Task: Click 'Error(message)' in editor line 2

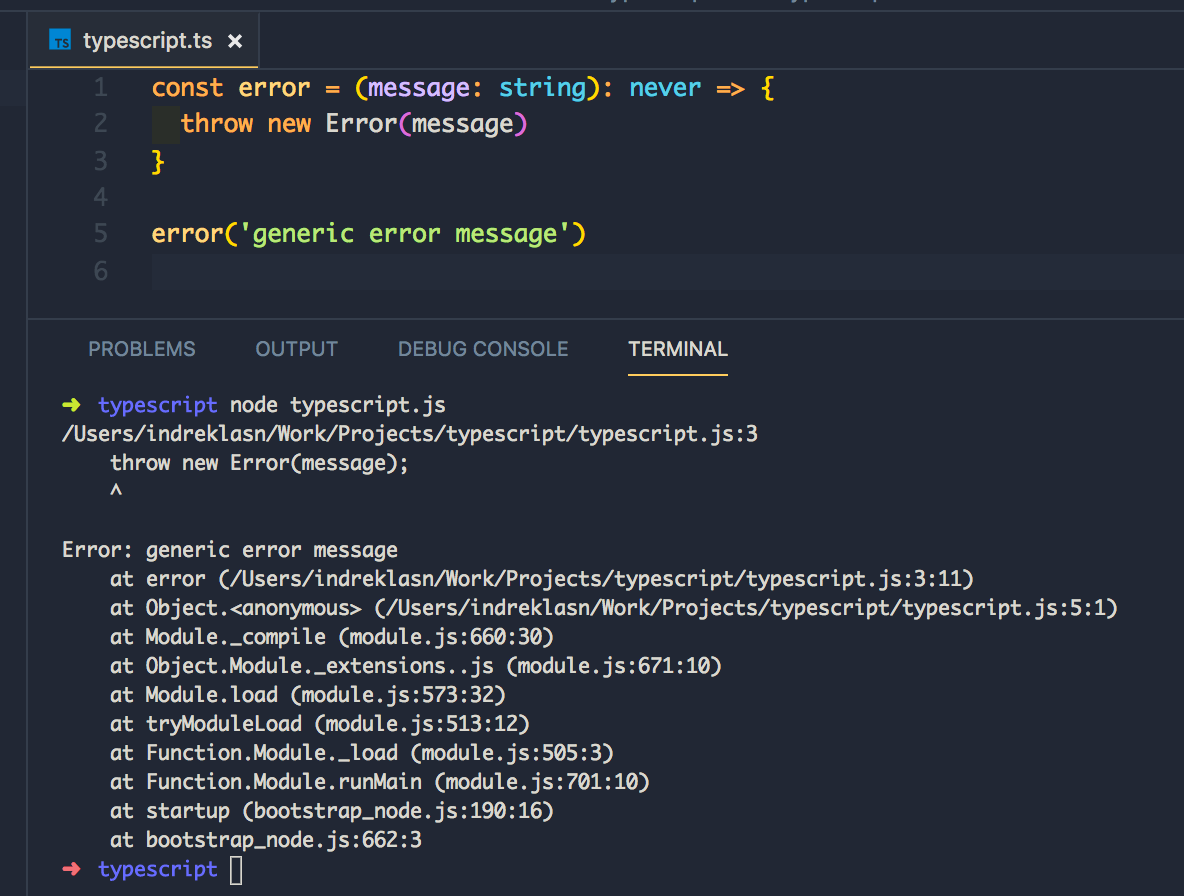Action: tap(426, 124)
